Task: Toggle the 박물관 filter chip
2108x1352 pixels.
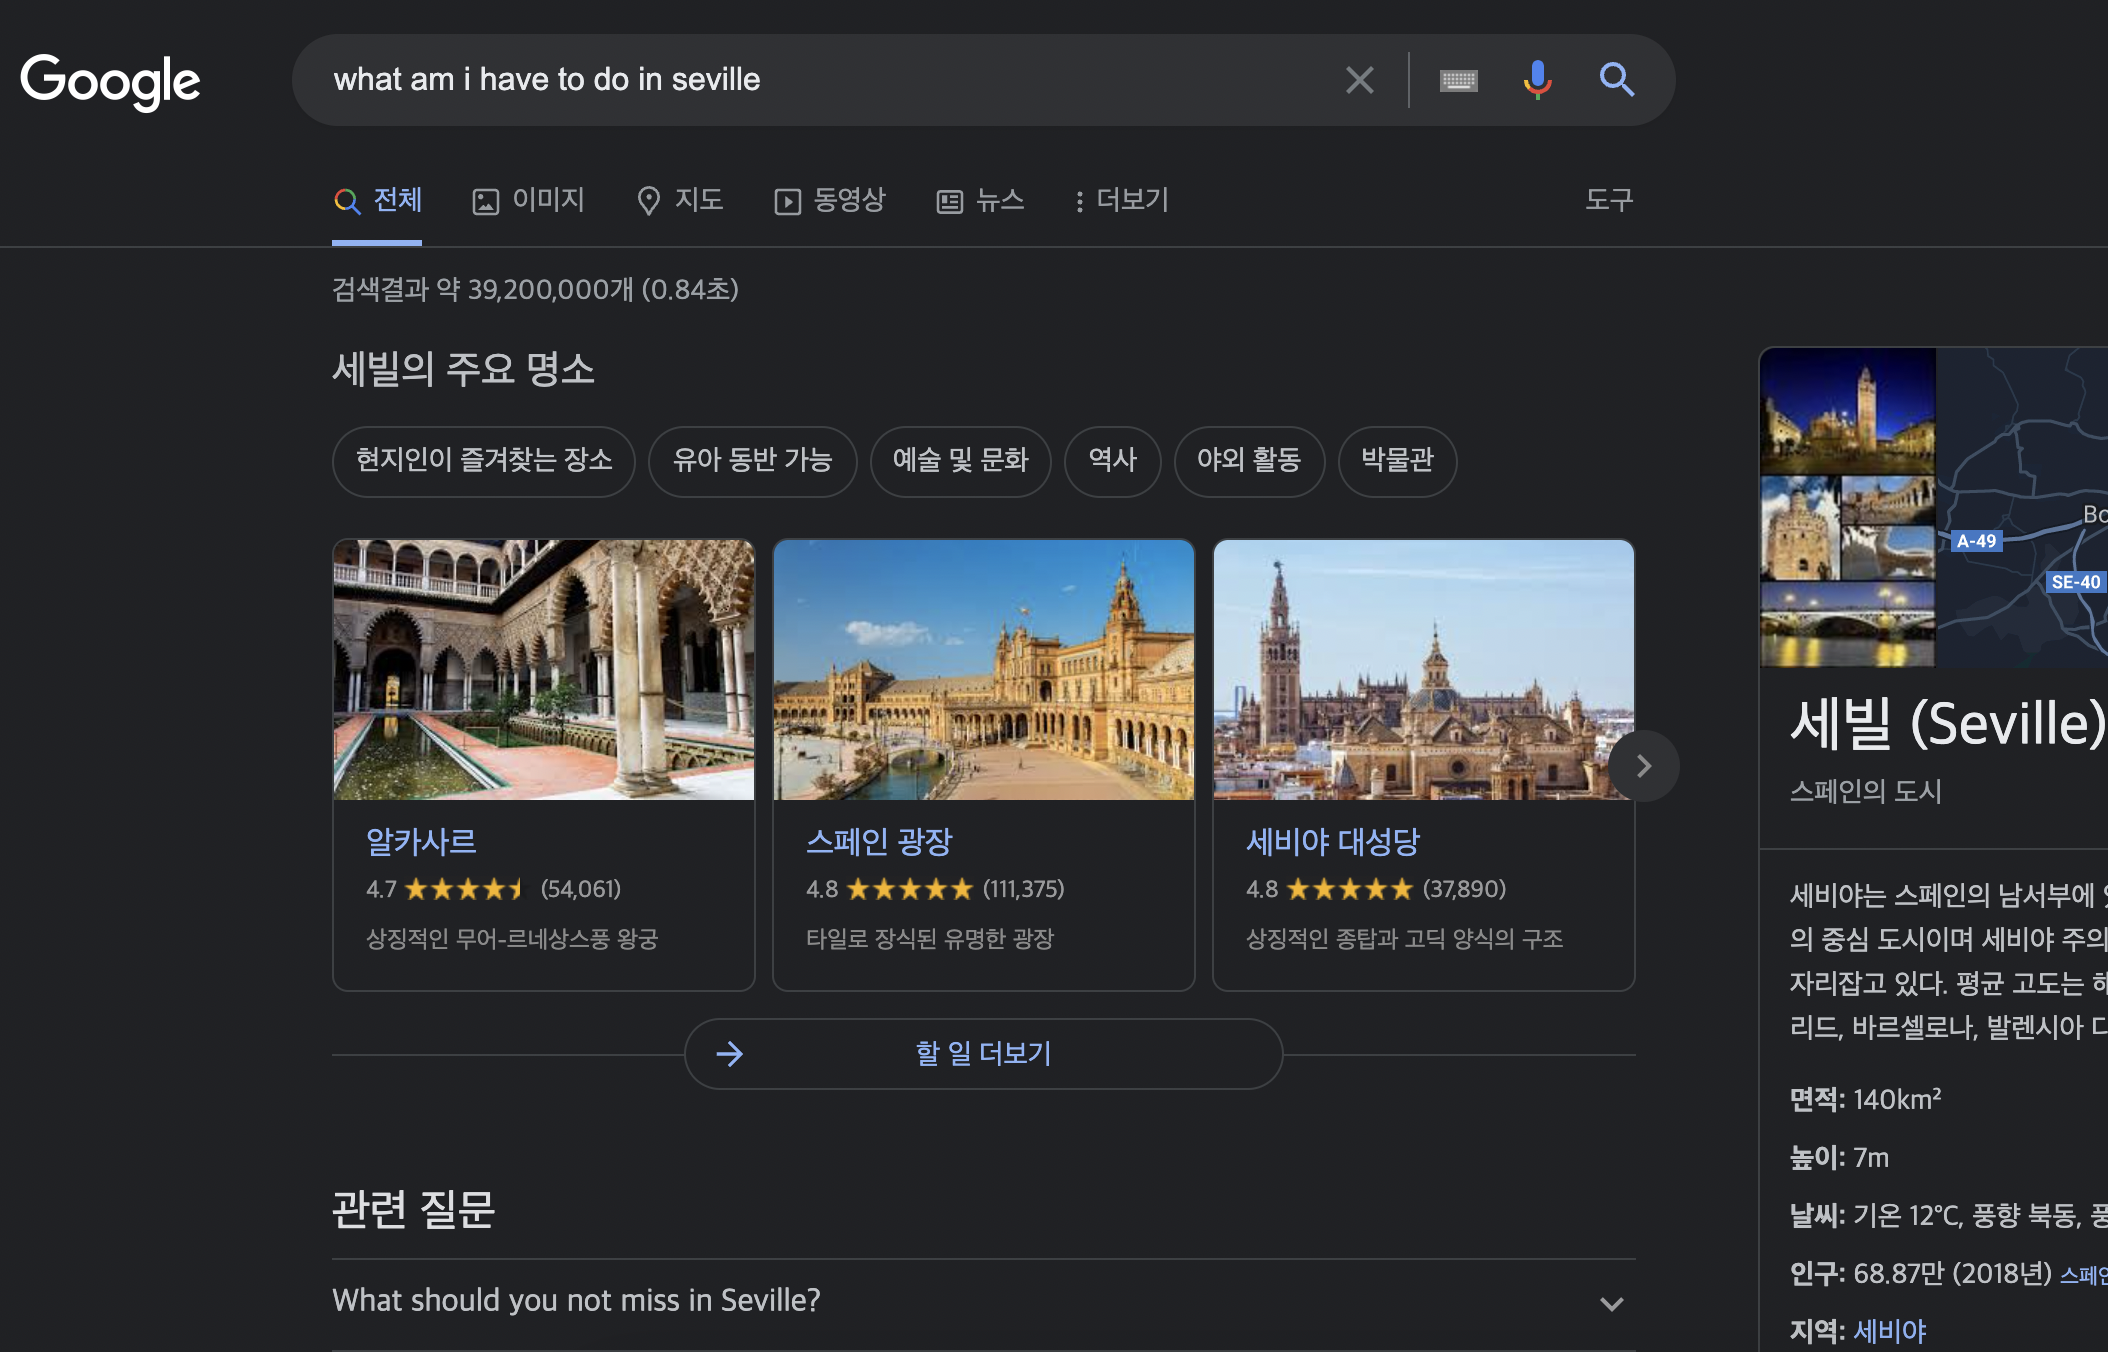Action: [x=1397, y=461]
